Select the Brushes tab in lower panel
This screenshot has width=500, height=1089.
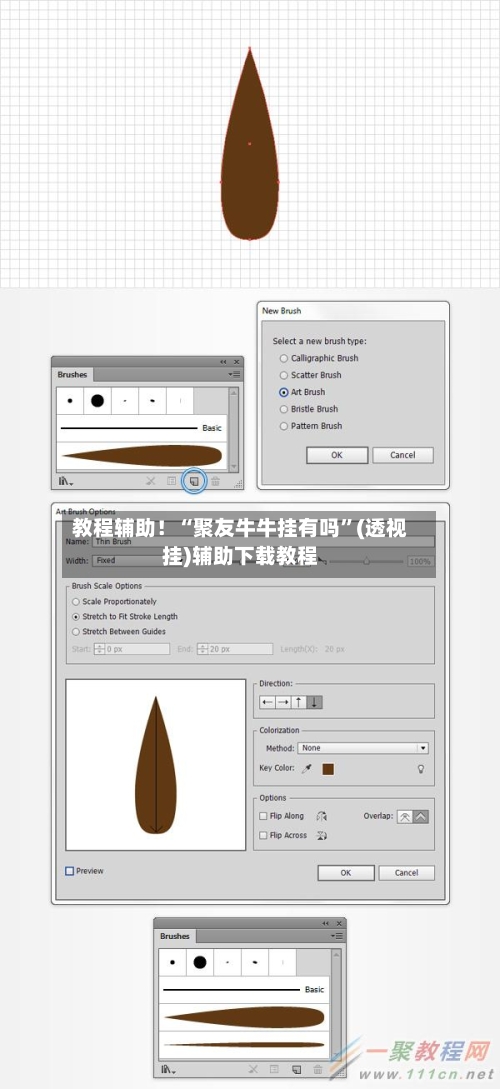(x=175, y=936)
